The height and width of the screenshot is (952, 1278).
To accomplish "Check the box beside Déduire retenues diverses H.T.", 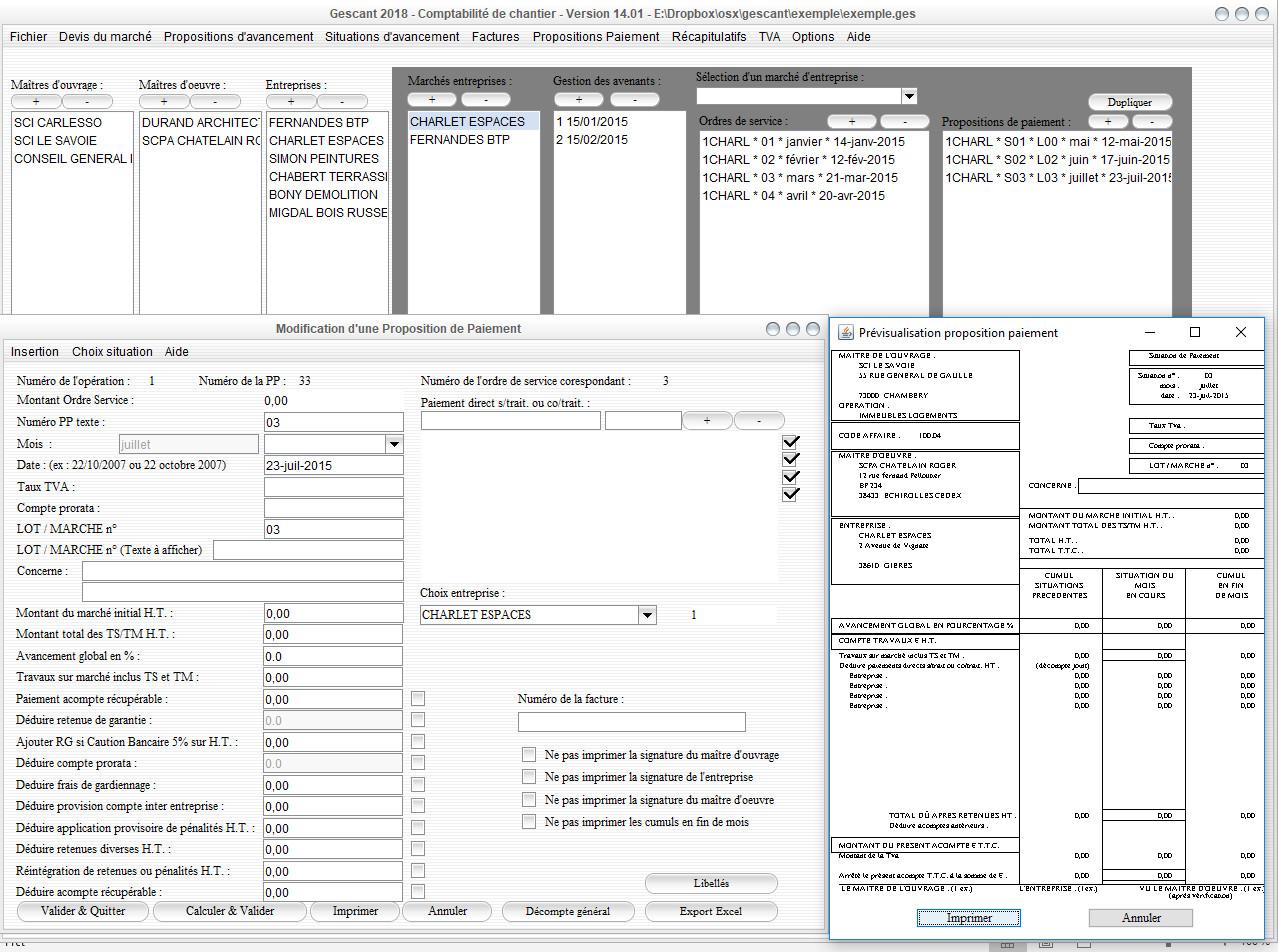I will coord(418,849).
